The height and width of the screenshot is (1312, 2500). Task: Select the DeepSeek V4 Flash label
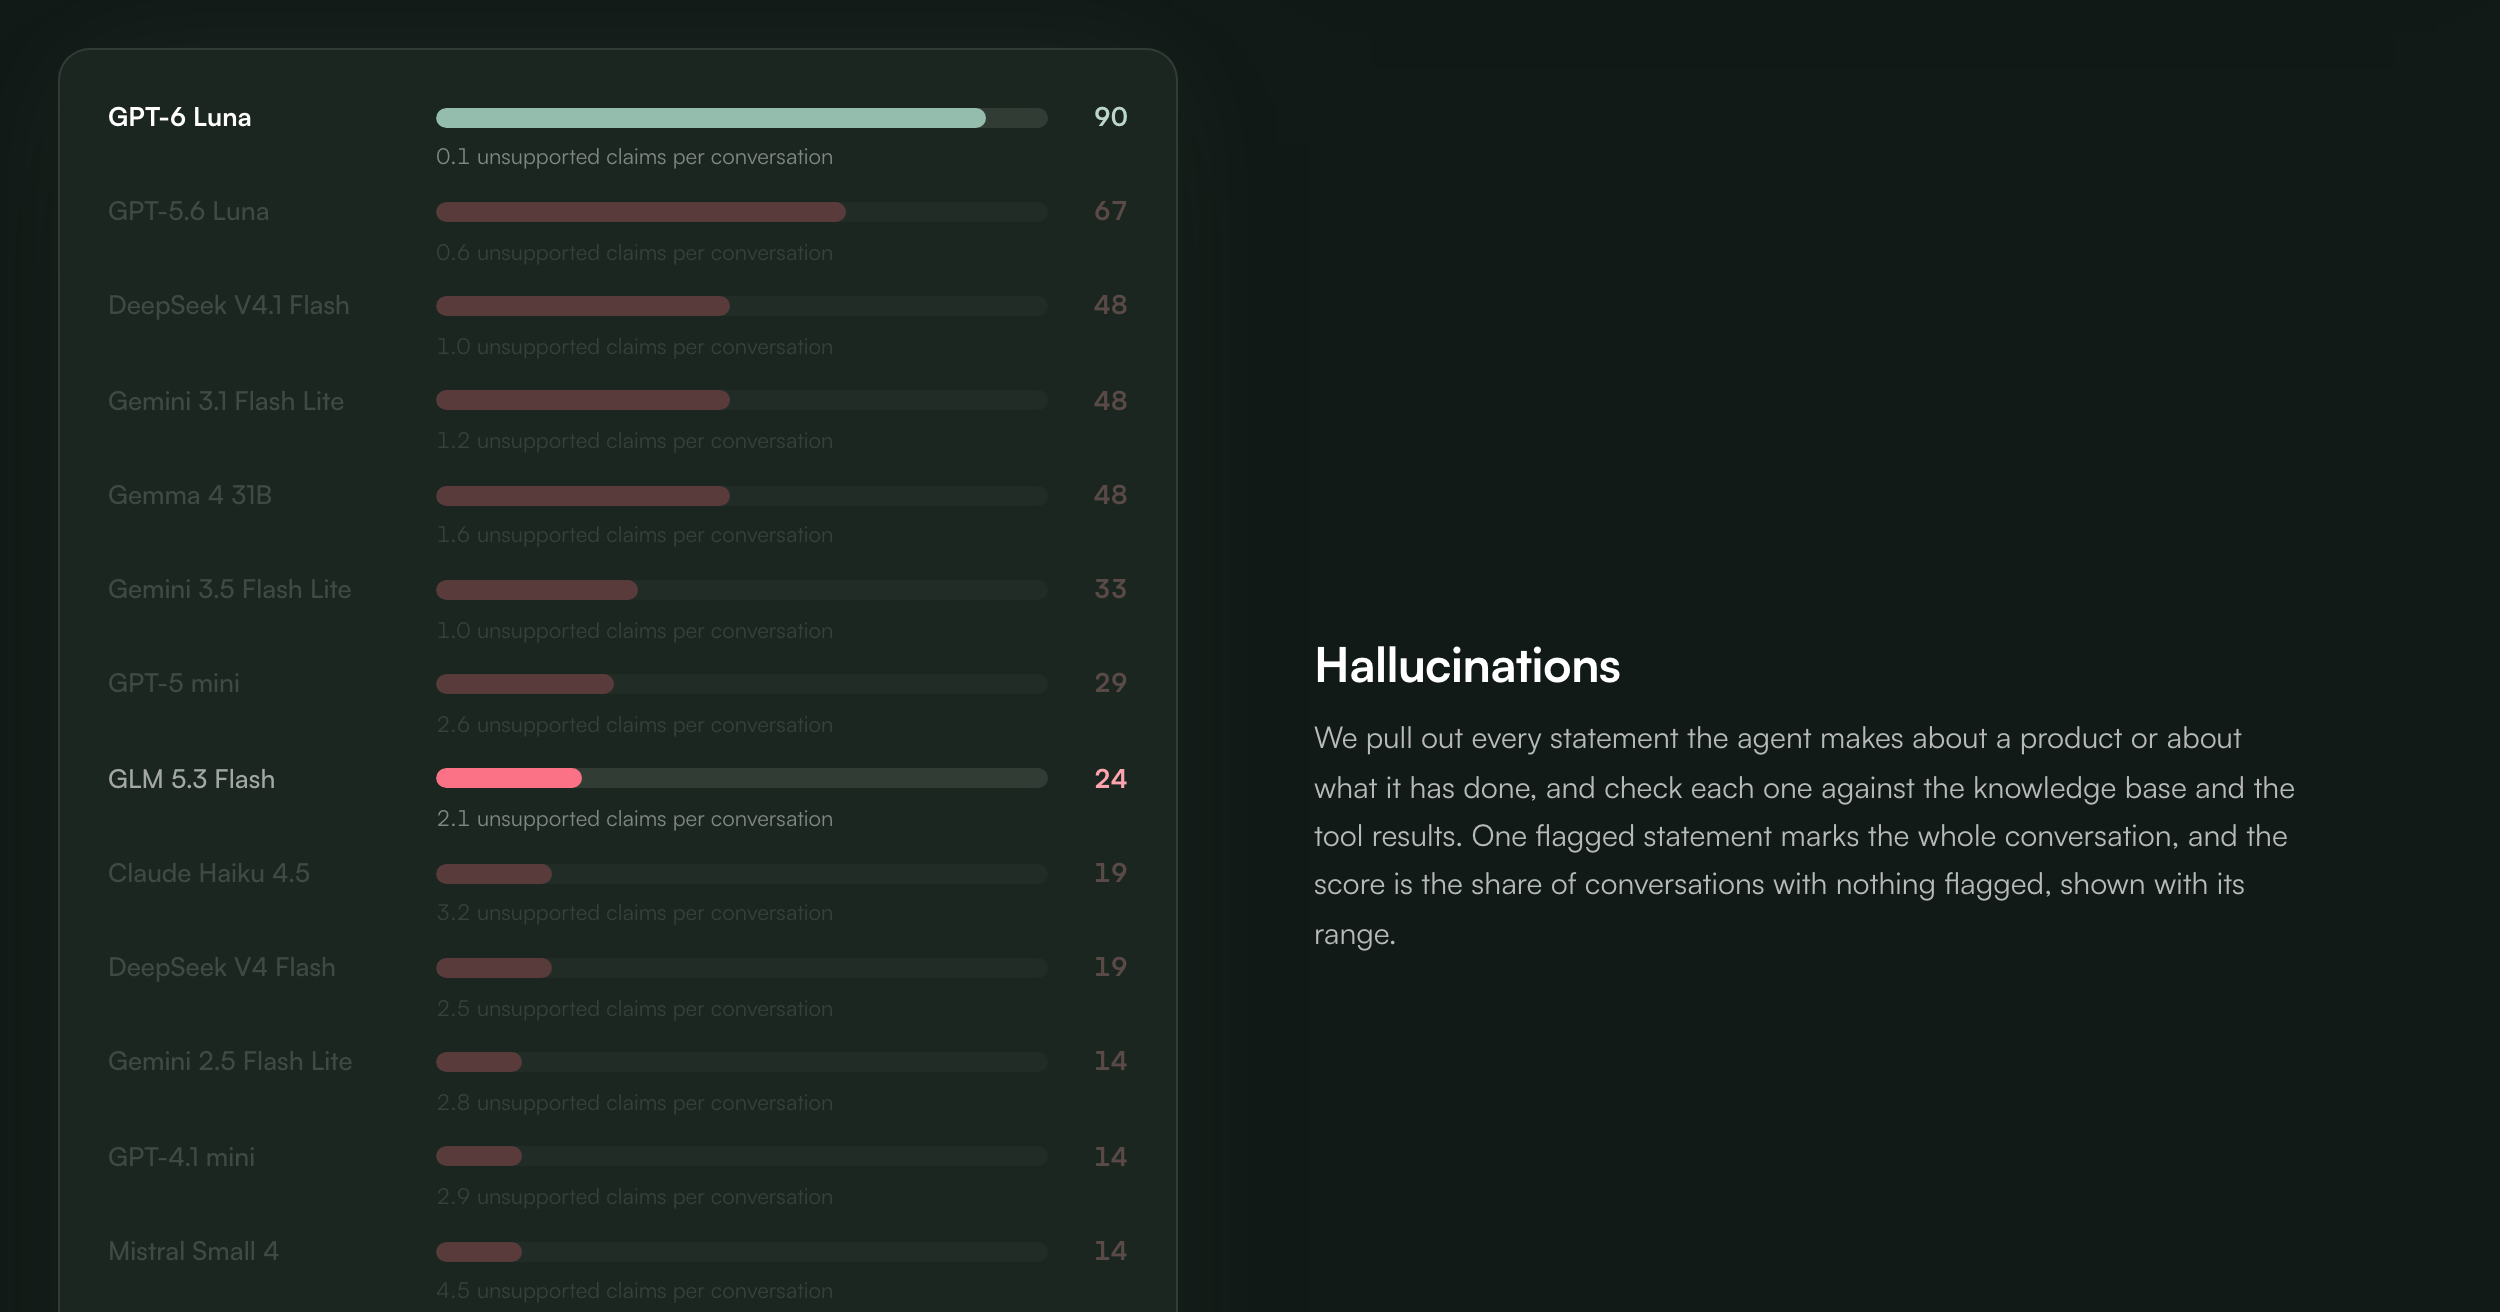tap(221, 967)
